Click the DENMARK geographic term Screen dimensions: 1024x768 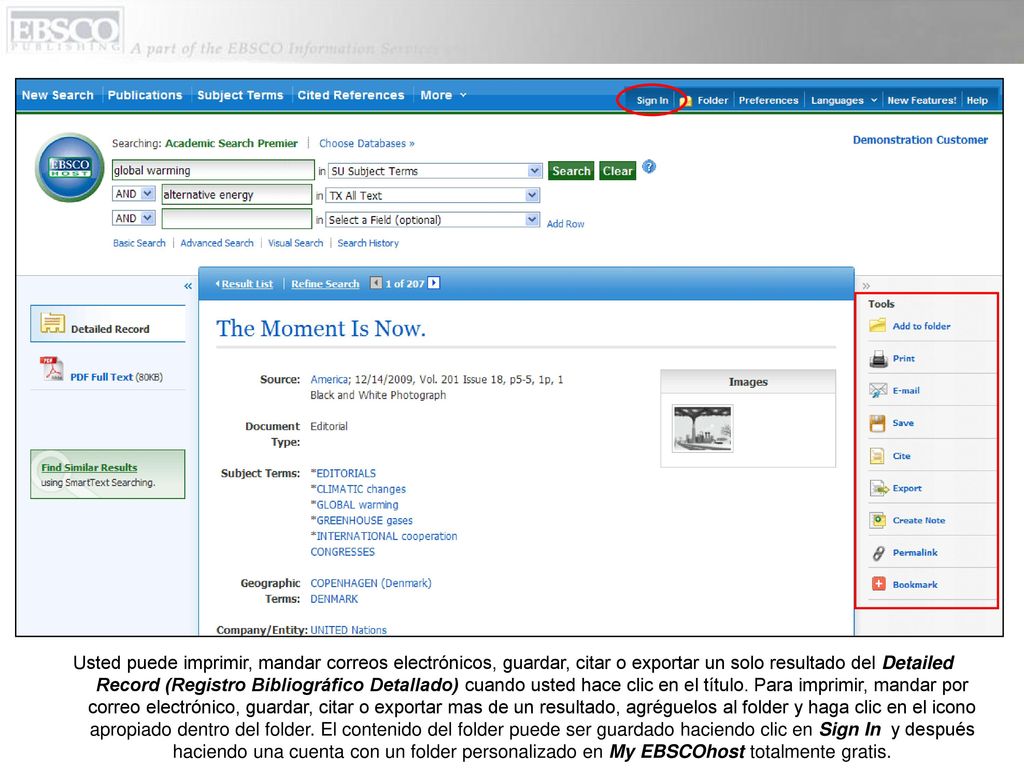pos(334,599)
